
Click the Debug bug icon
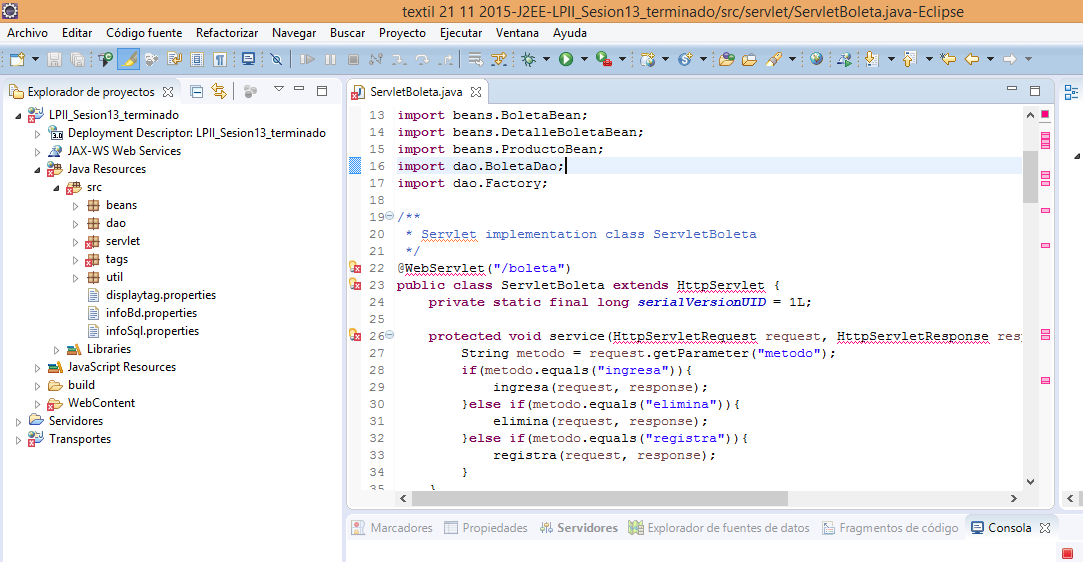point(528,60)
